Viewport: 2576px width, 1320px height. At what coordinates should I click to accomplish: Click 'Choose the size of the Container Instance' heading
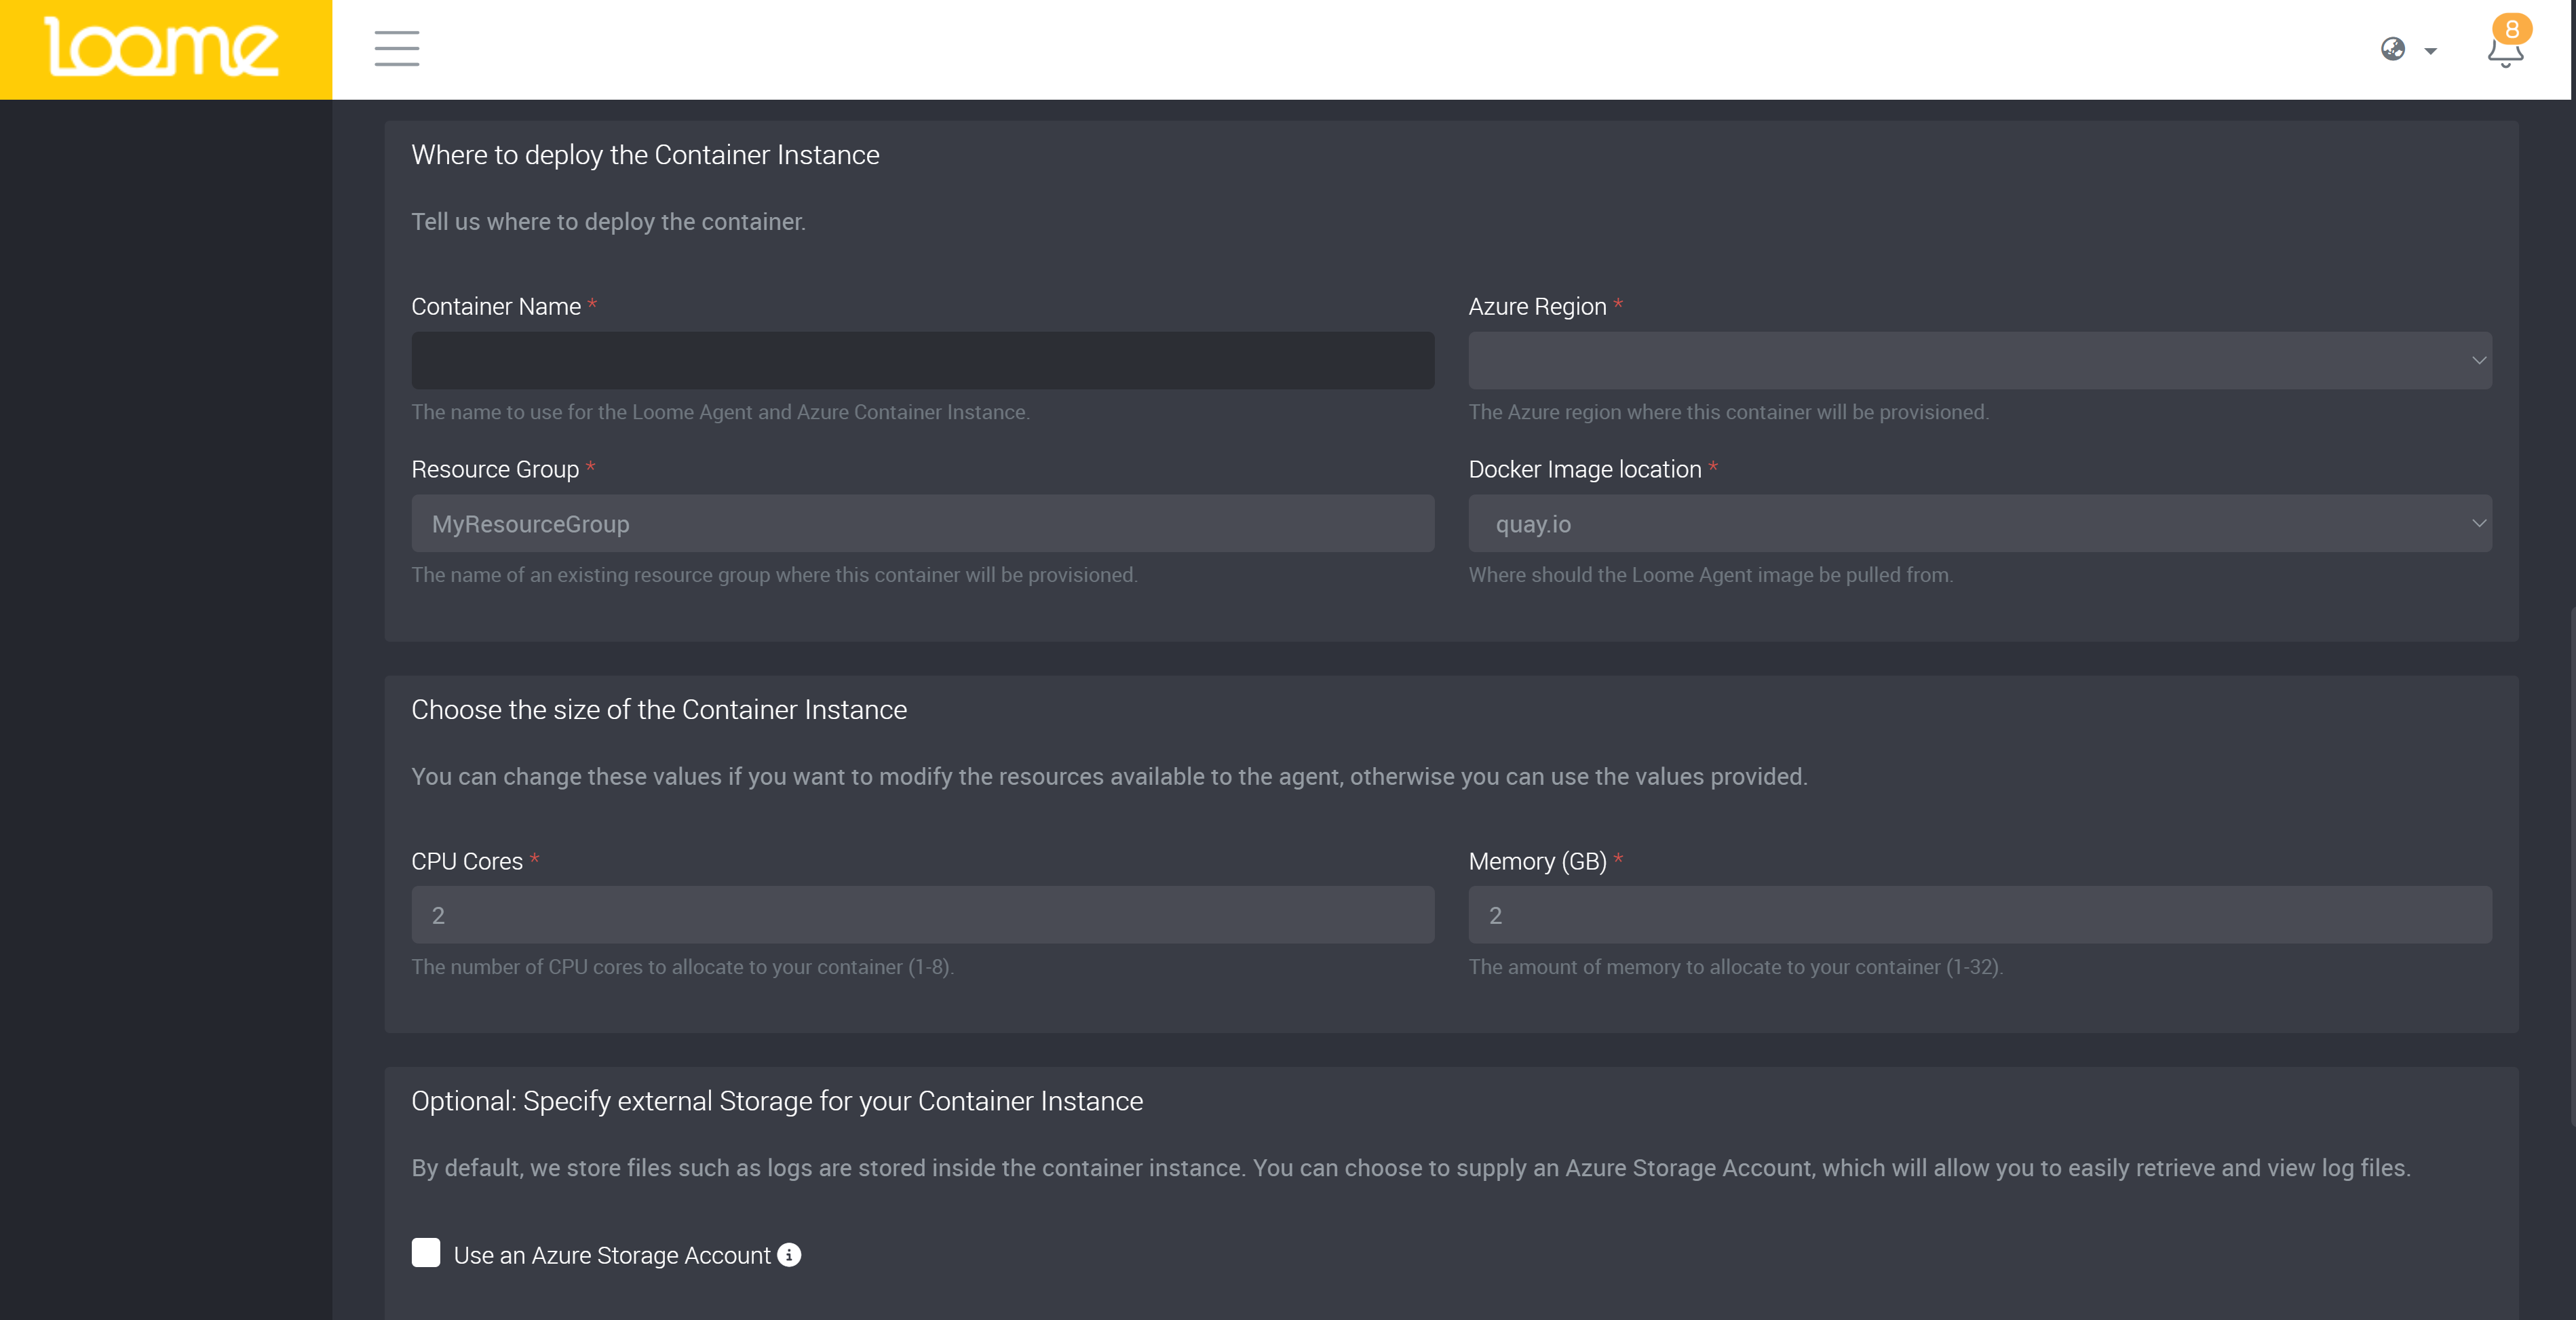659,710
